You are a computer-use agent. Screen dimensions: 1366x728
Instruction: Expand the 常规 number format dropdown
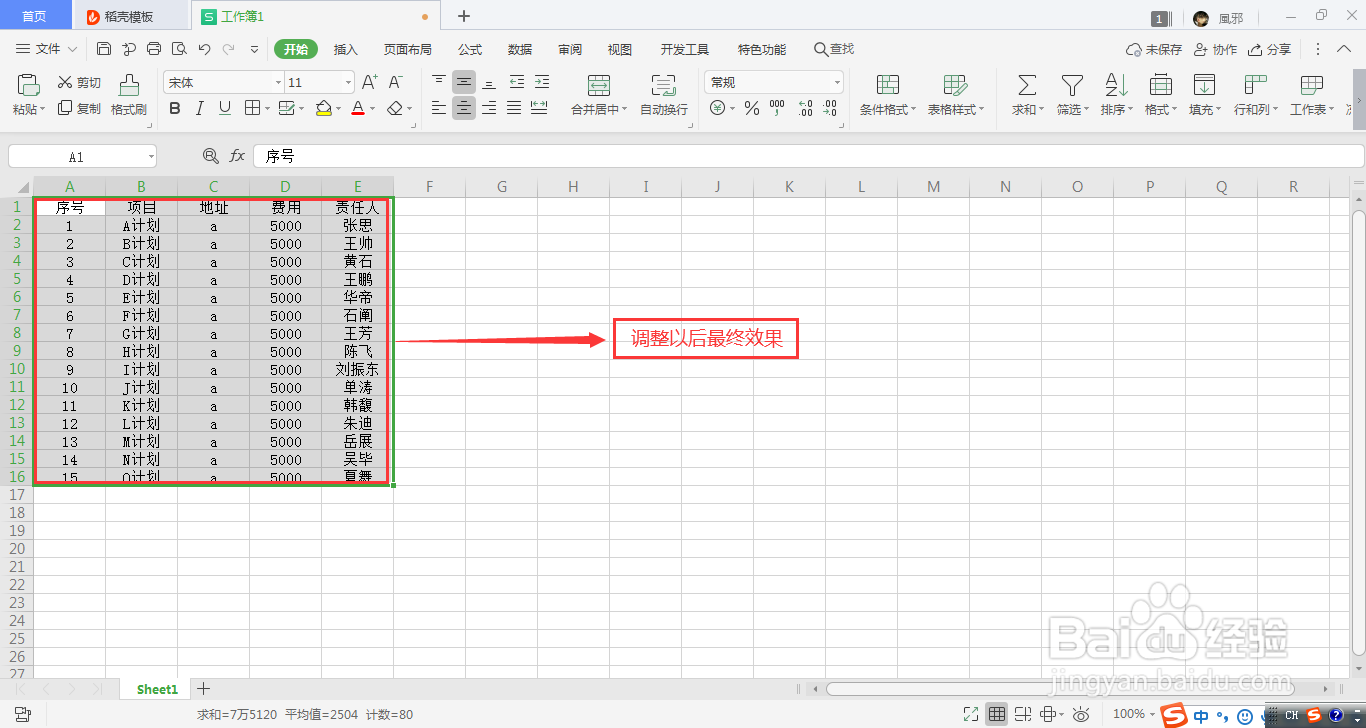[x=836, y=82]
